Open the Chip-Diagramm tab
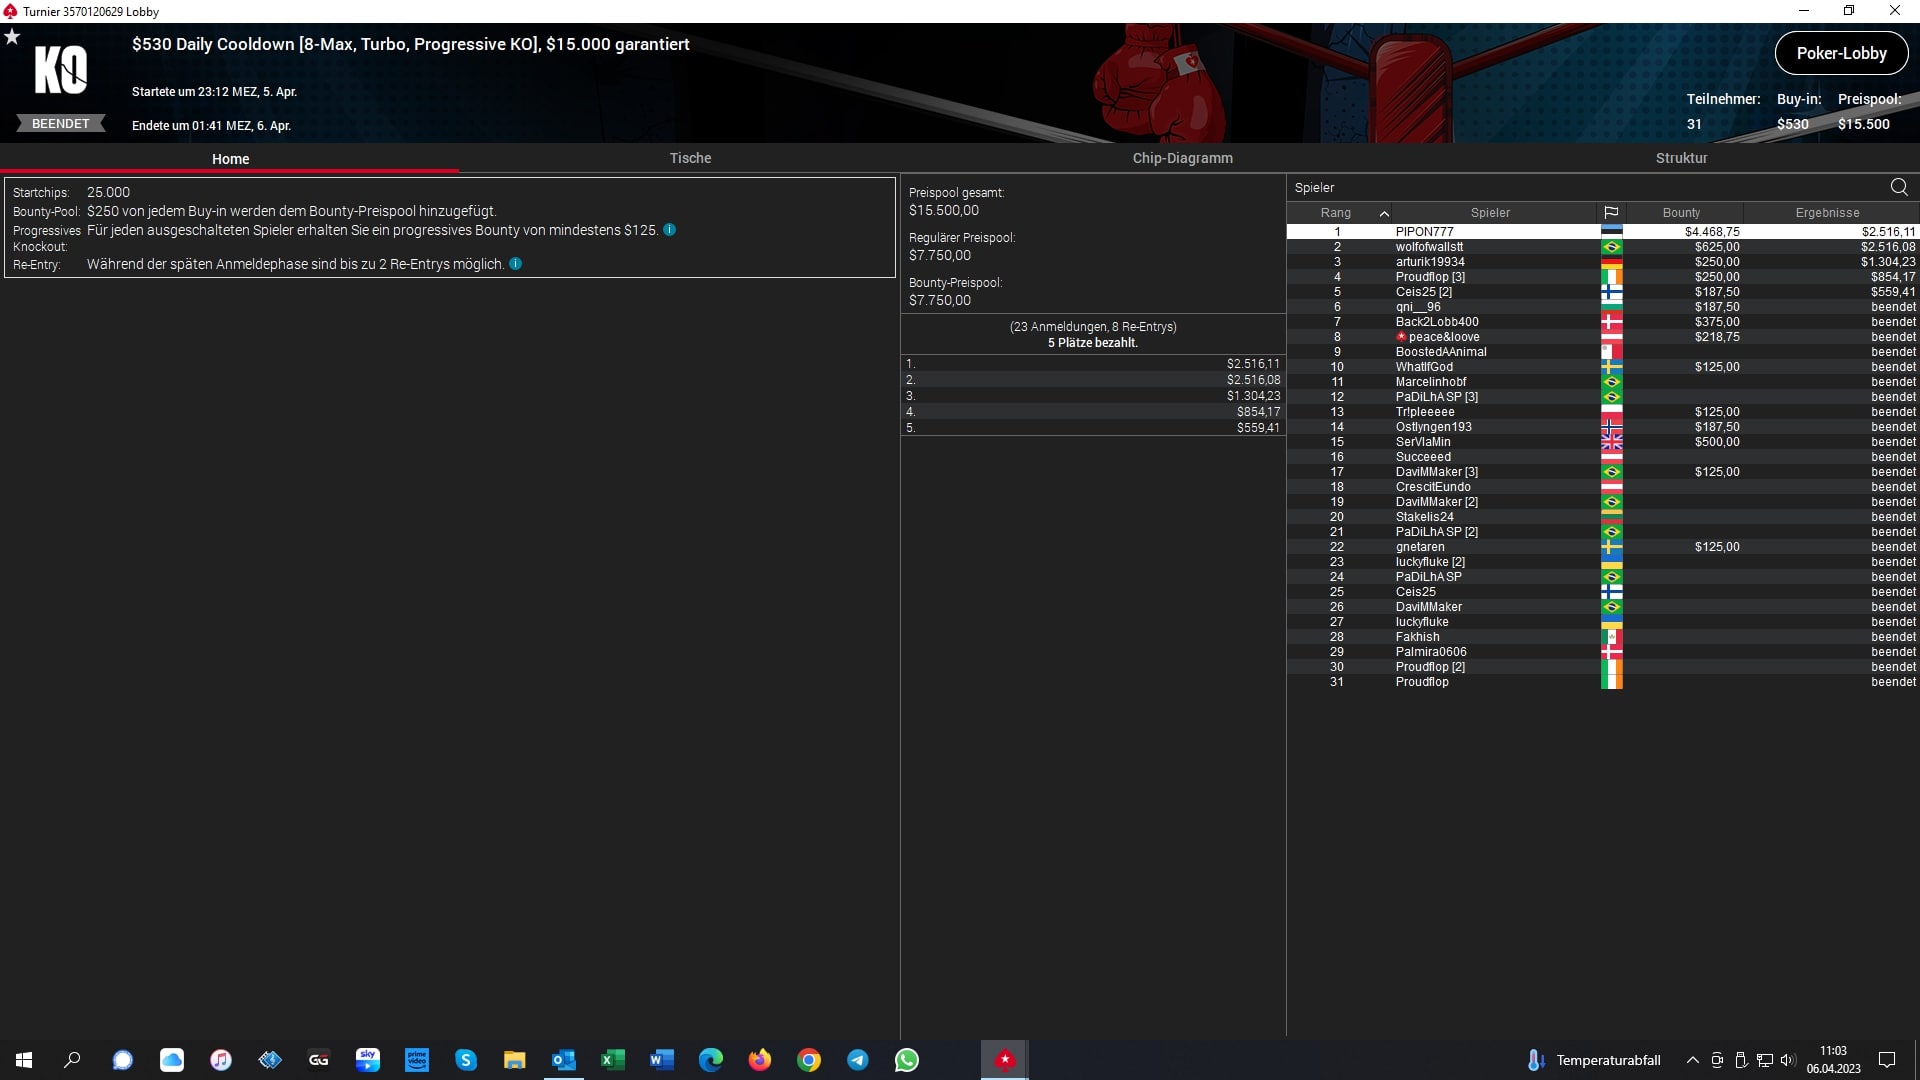Viewport: 1920px width, 1080px height. (1182, 158)
